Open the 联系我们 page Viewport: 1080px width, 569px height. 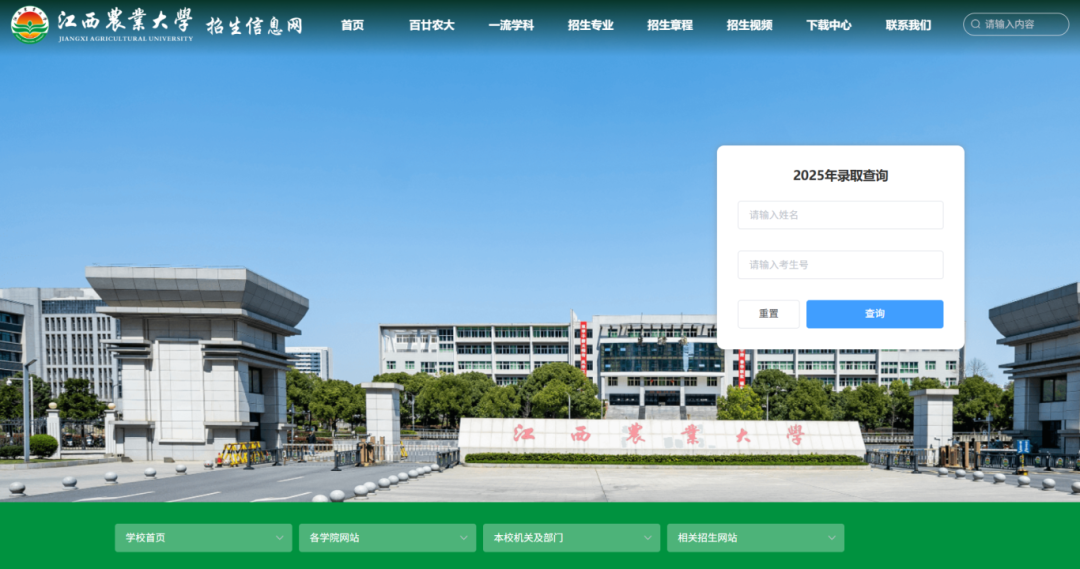tap(908, 25)
